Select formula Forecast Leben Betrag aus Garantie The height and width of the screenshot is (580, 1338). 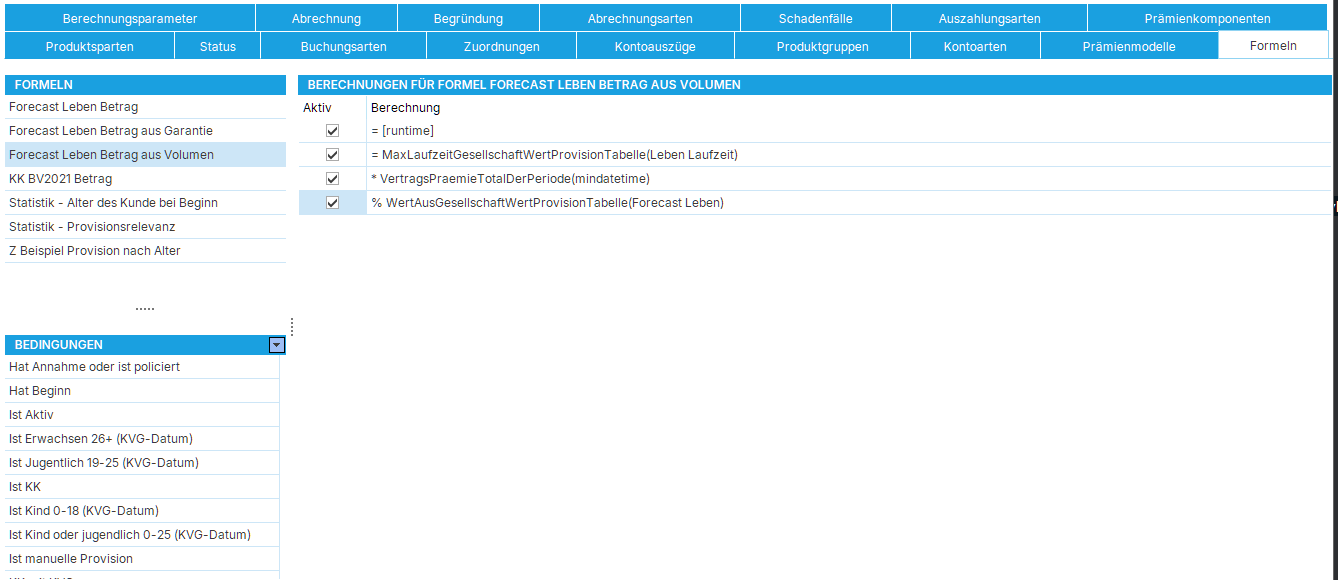pos(111,131)
